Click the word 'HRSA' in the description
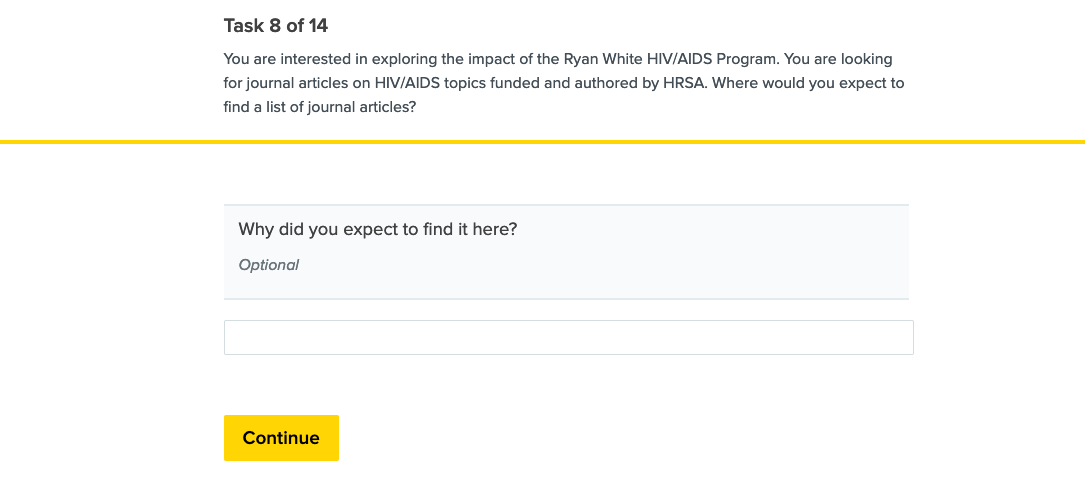Image resolution: width=1085 pixels, height=487 pixels. pyautogui.click(x=664, y=83)
